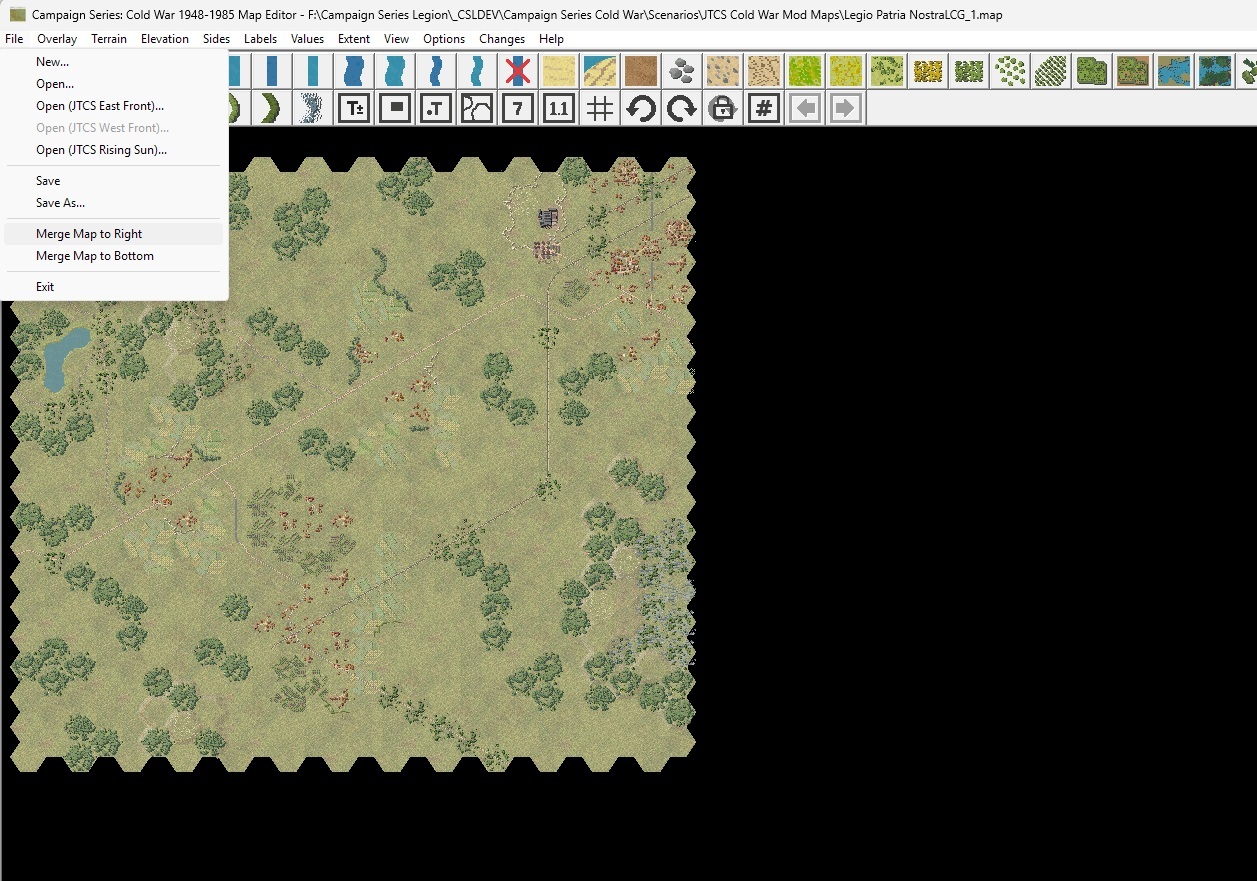
Task: Open the Elevation menu
Action: tap(164, 39)
